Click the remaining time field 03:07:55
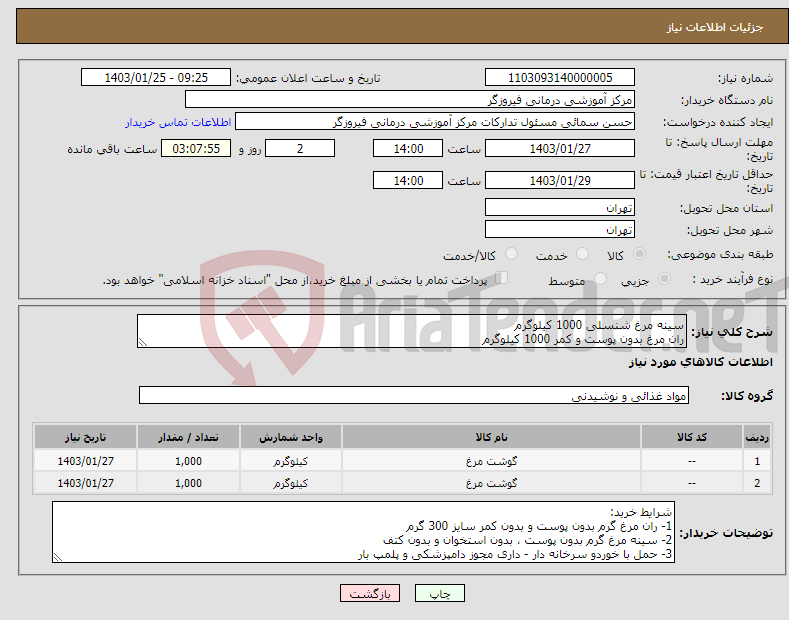The image size is (789, 620). coord(196,148)
